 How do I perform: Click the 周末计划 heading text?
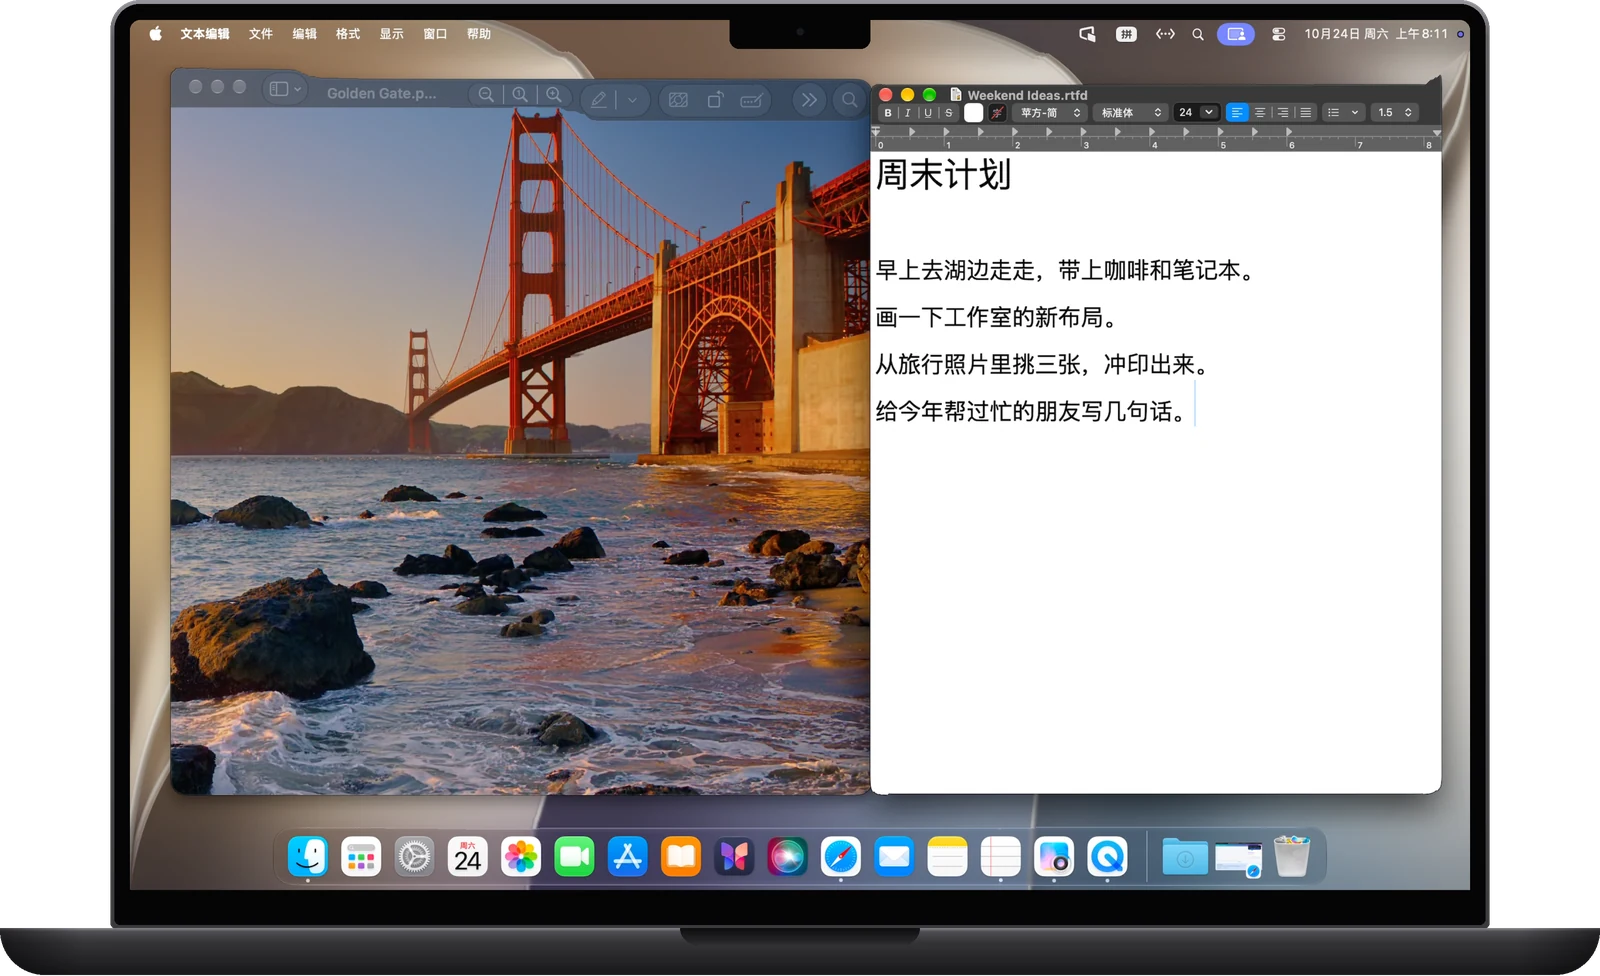(x=943, y=175)
